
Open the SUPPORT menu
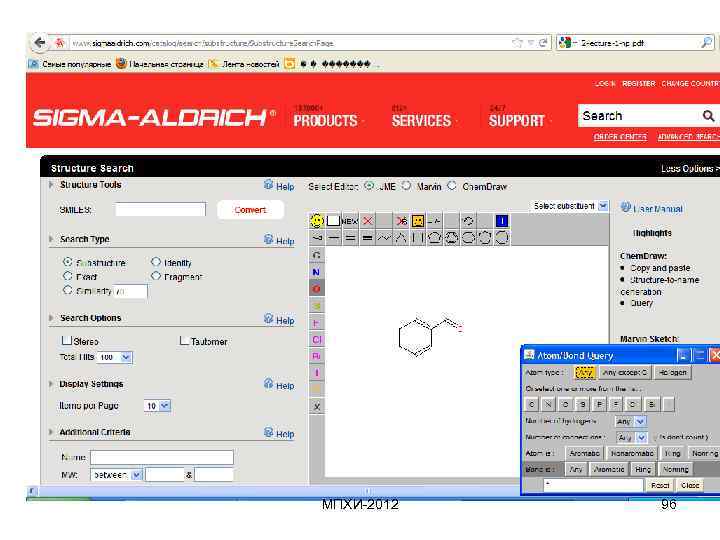tap(517, 121)
